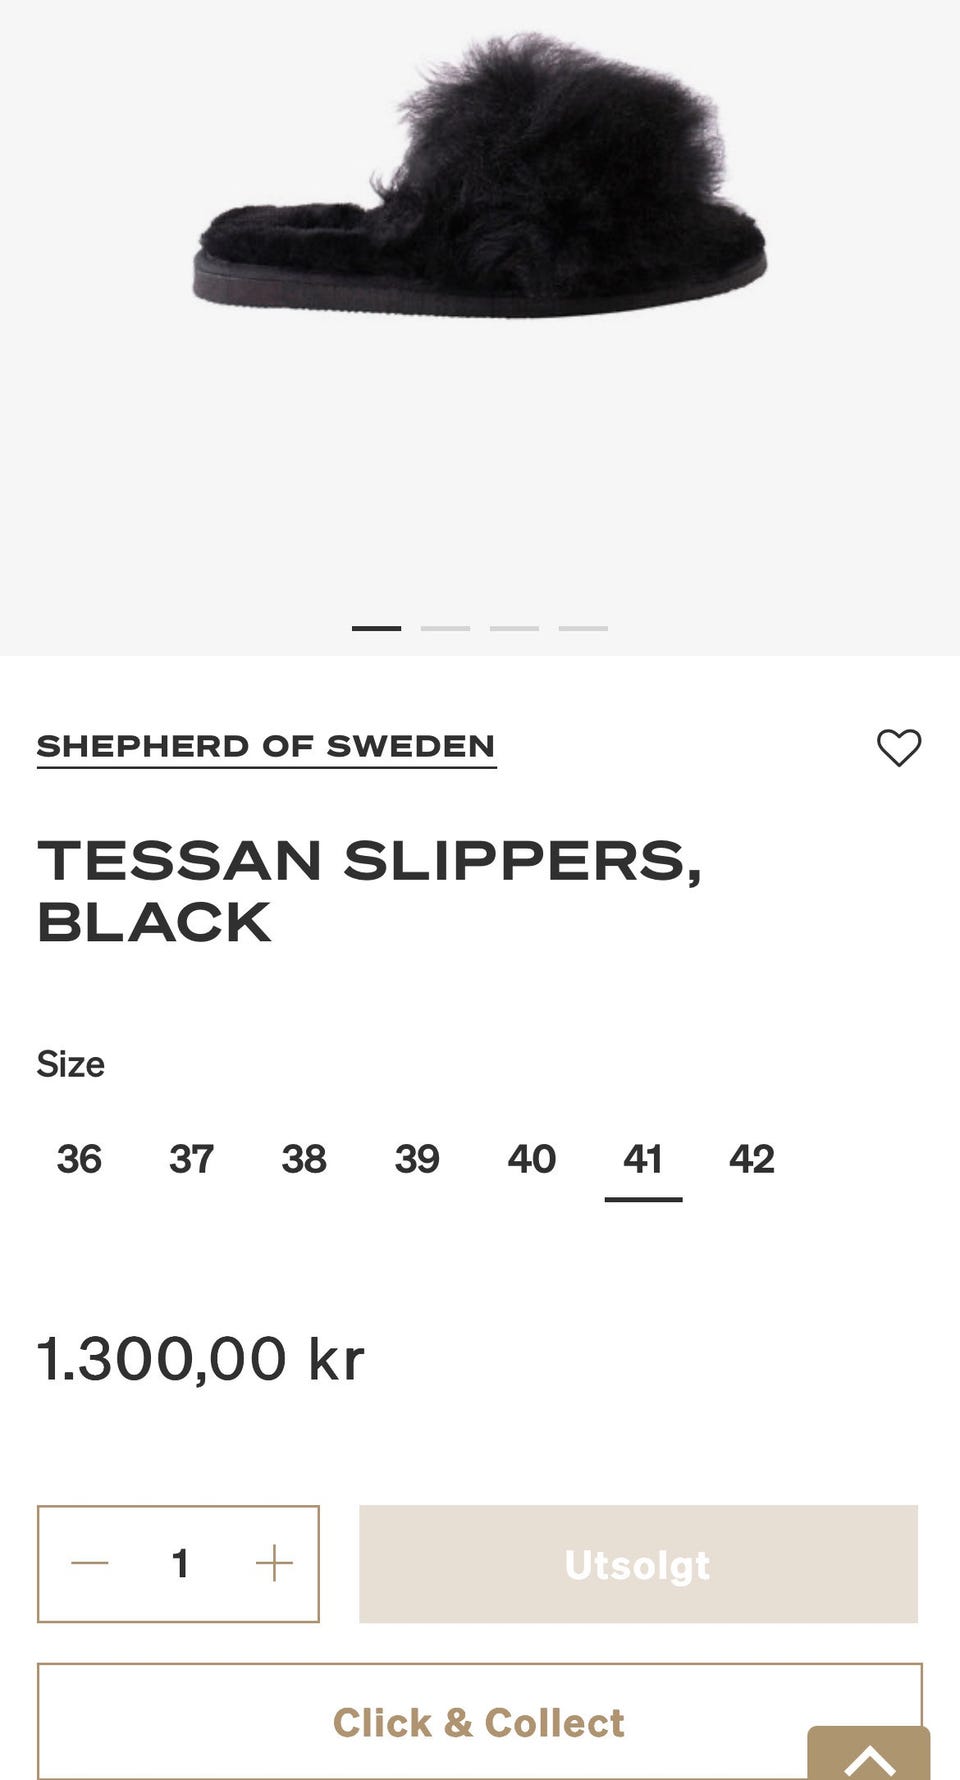Screen dimensions: 960x1780
Task: Select size 37
Action: pyautogui.click(x=191, y=1159)
